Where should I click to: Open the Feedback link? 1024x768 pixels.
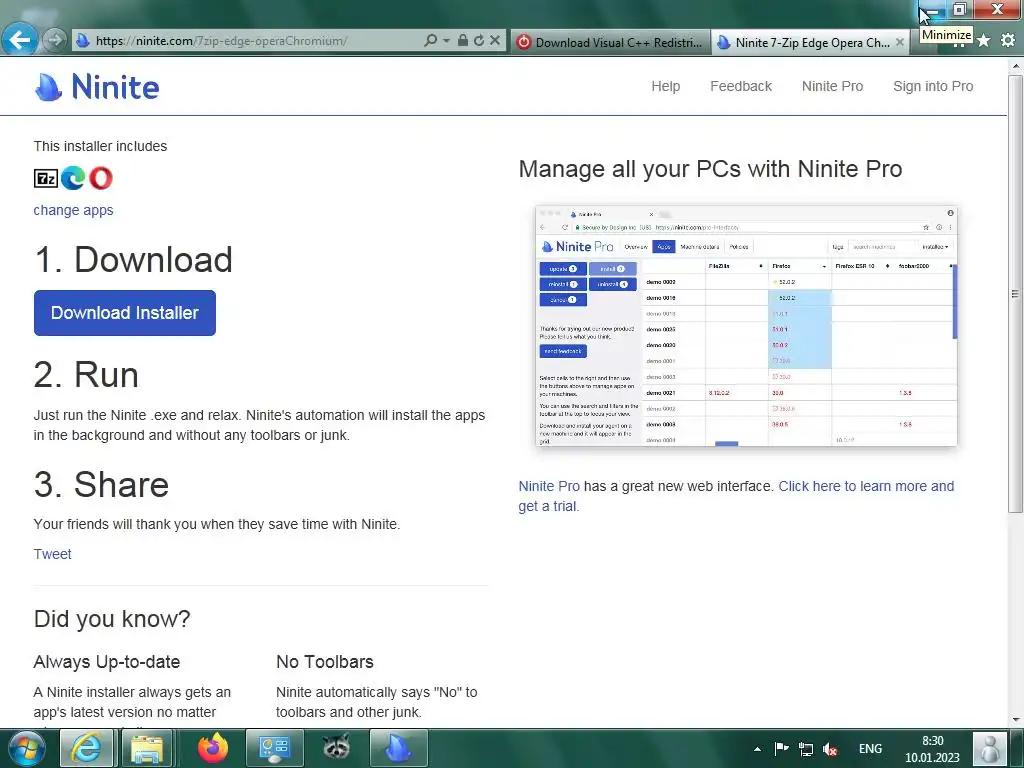click(x=741, y=86)
